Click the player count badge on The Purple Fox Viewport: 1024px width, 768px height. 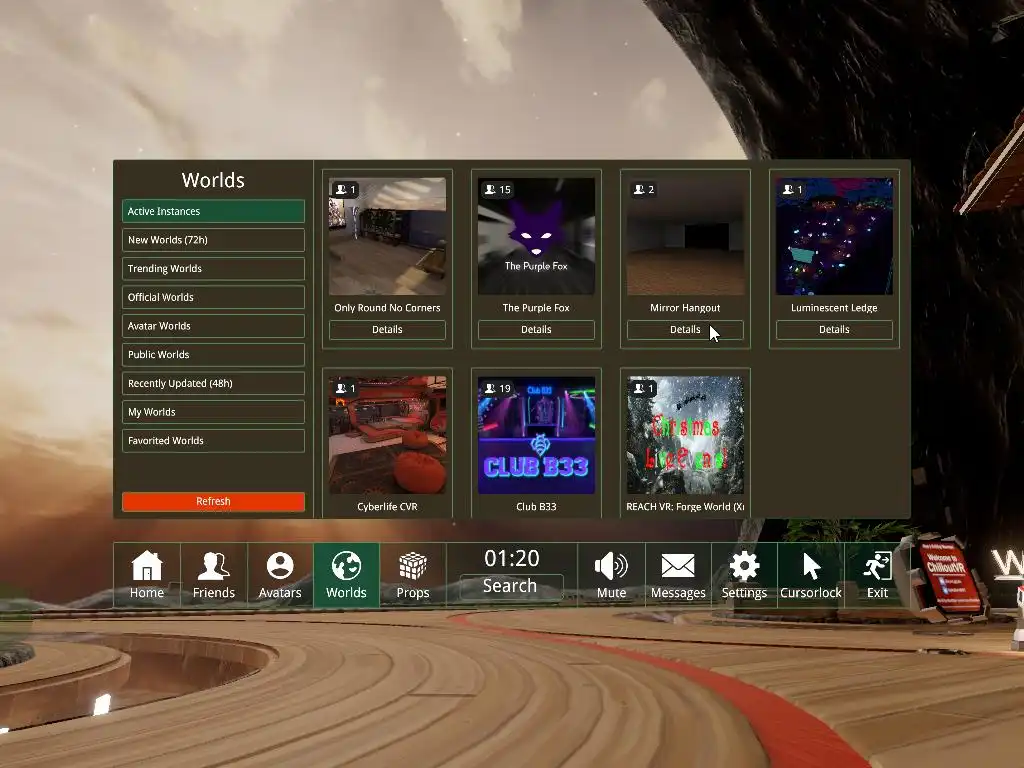tap(497, 189)
